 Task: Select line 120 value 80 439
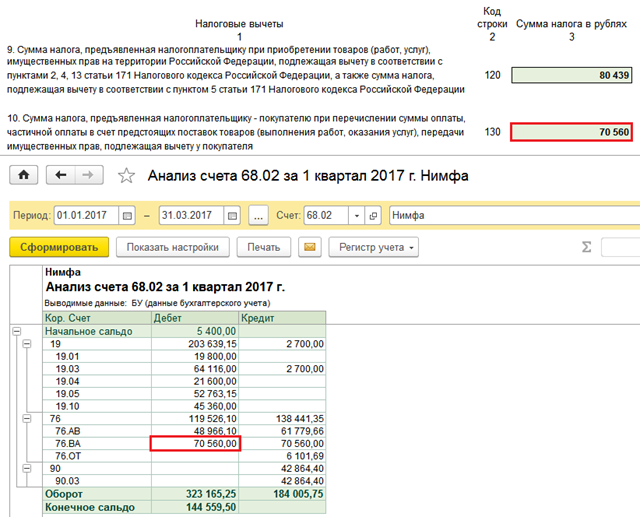[571, 75]
